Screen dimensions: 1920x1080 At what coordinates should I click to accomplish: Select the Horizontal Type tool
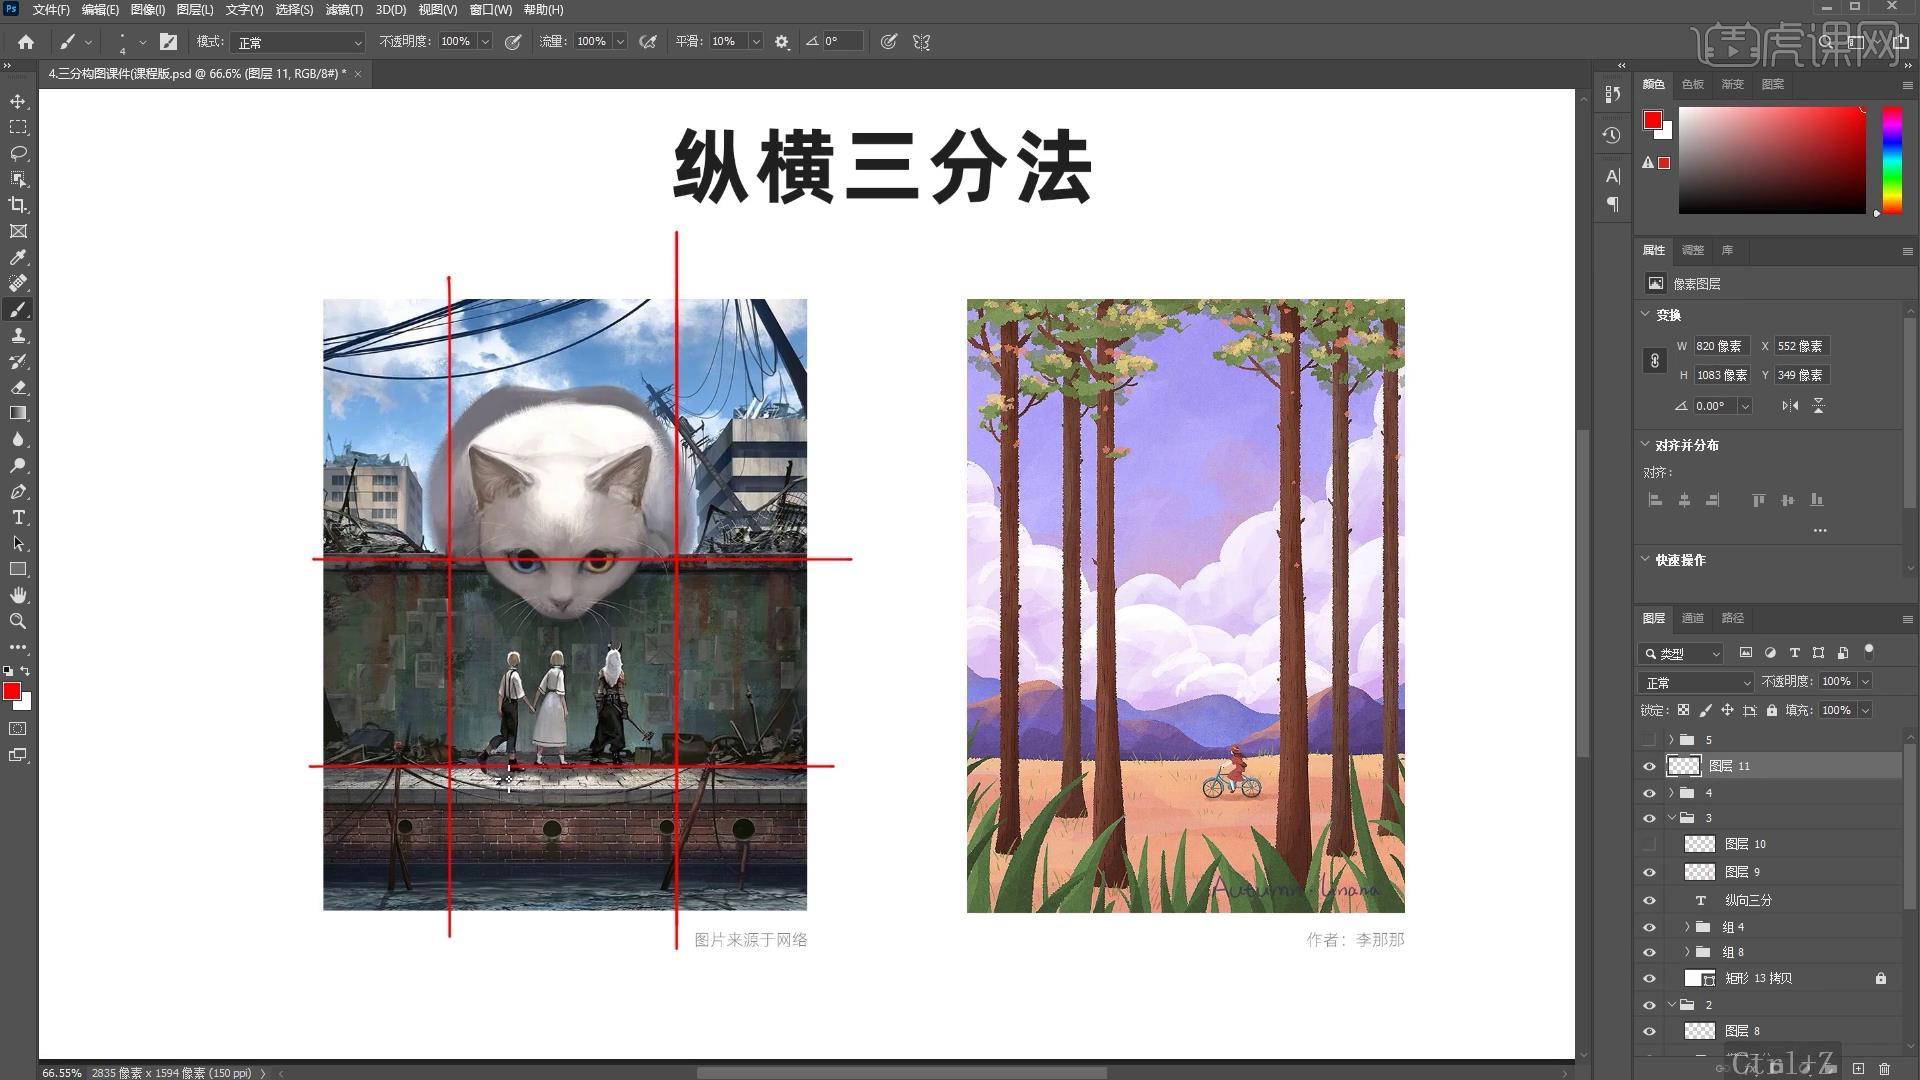[18, 517]
